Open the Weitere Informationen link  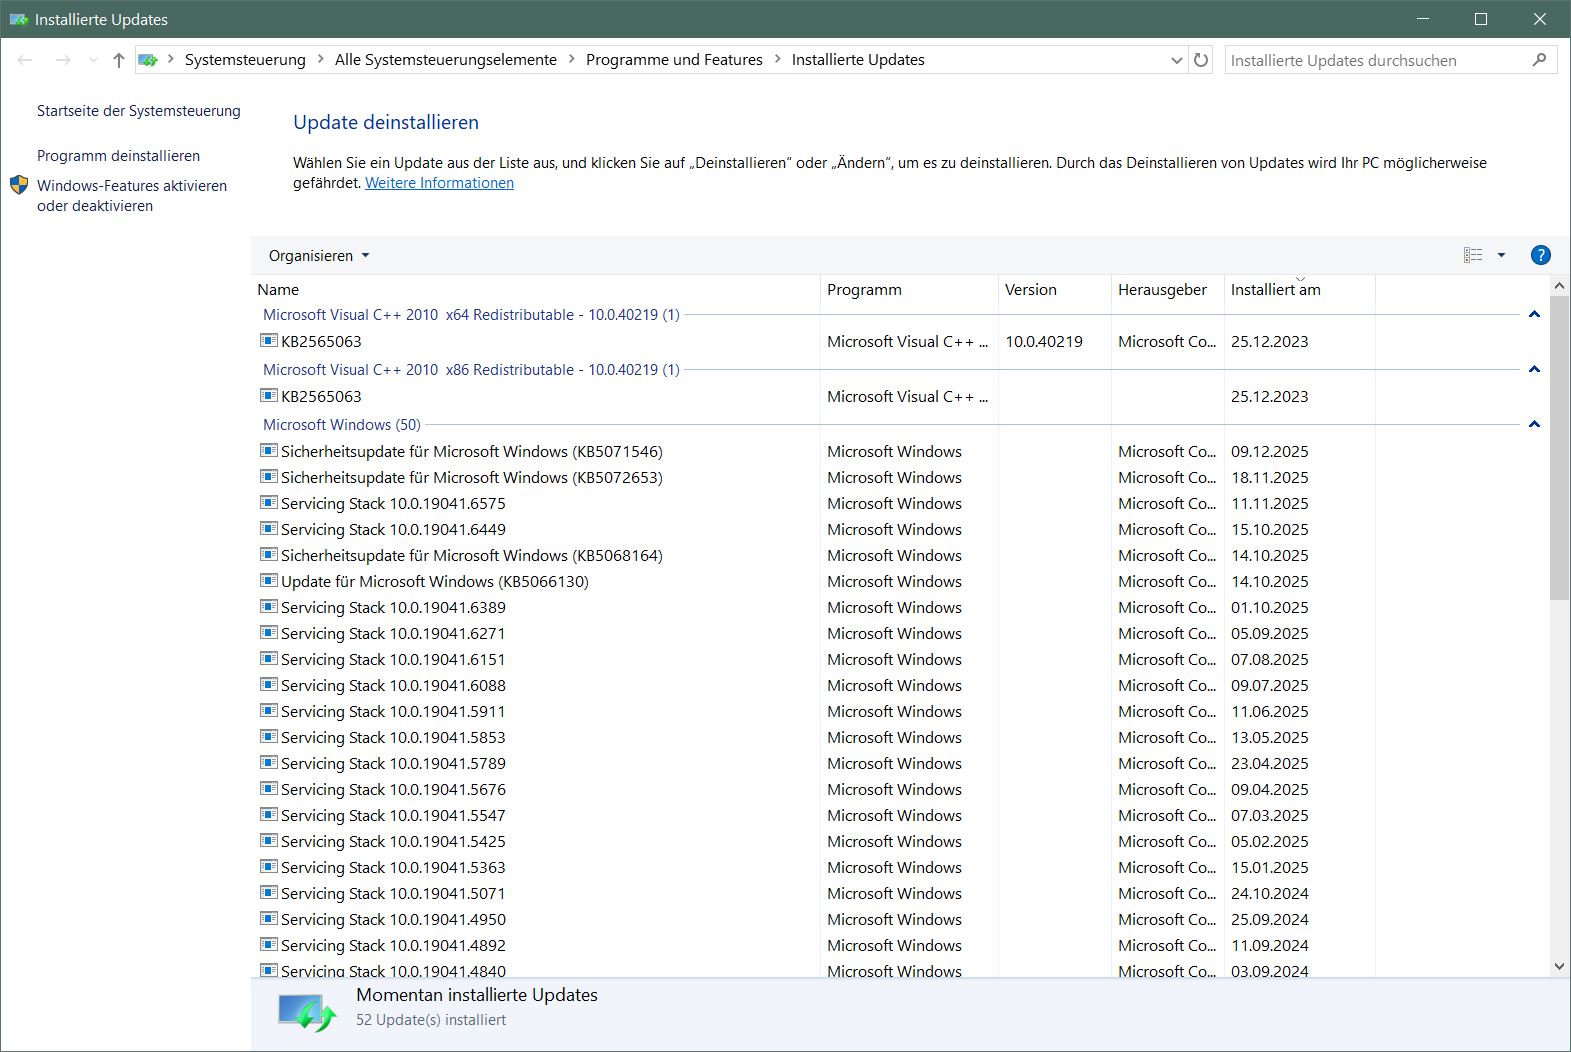click(x=439, y=183)
